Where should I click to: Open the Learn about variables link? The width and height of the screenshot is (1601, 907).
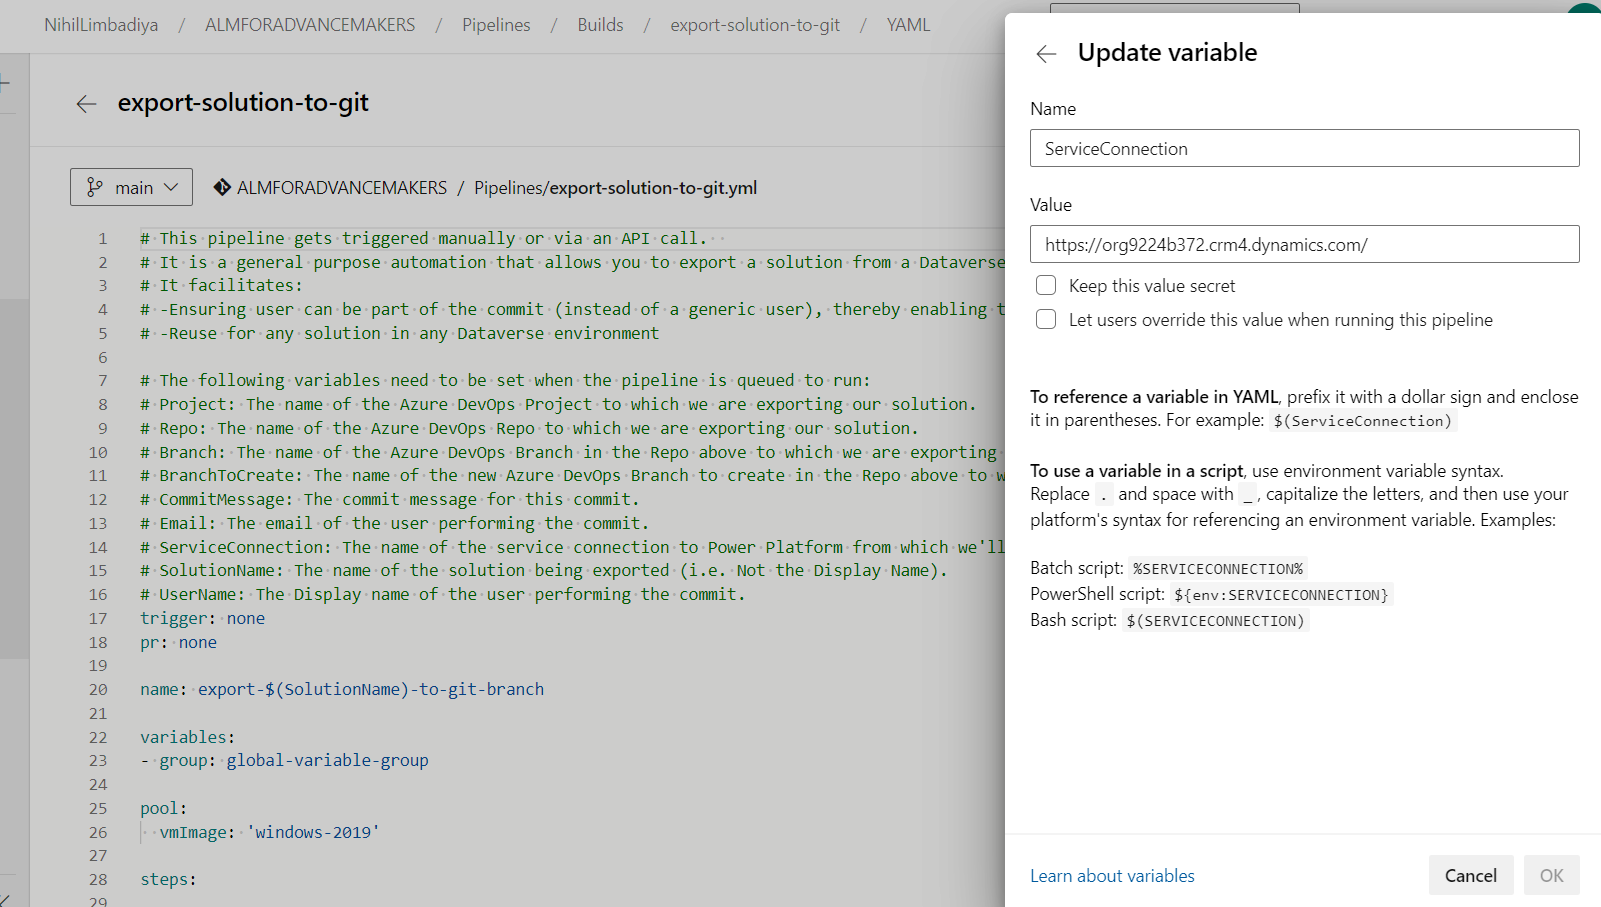tap(1111, 875)
